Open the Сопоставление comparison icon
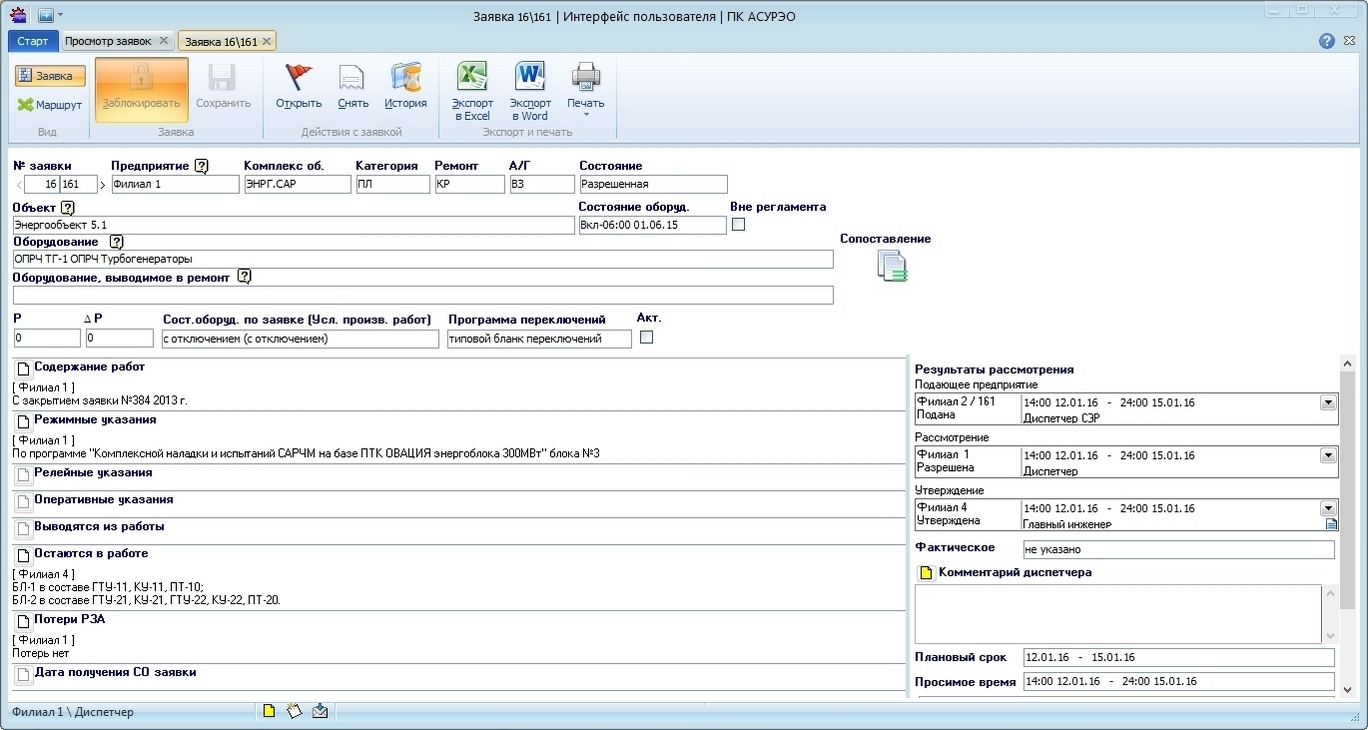This screenshot has height=730, width=1368. (x=891, y=266)
